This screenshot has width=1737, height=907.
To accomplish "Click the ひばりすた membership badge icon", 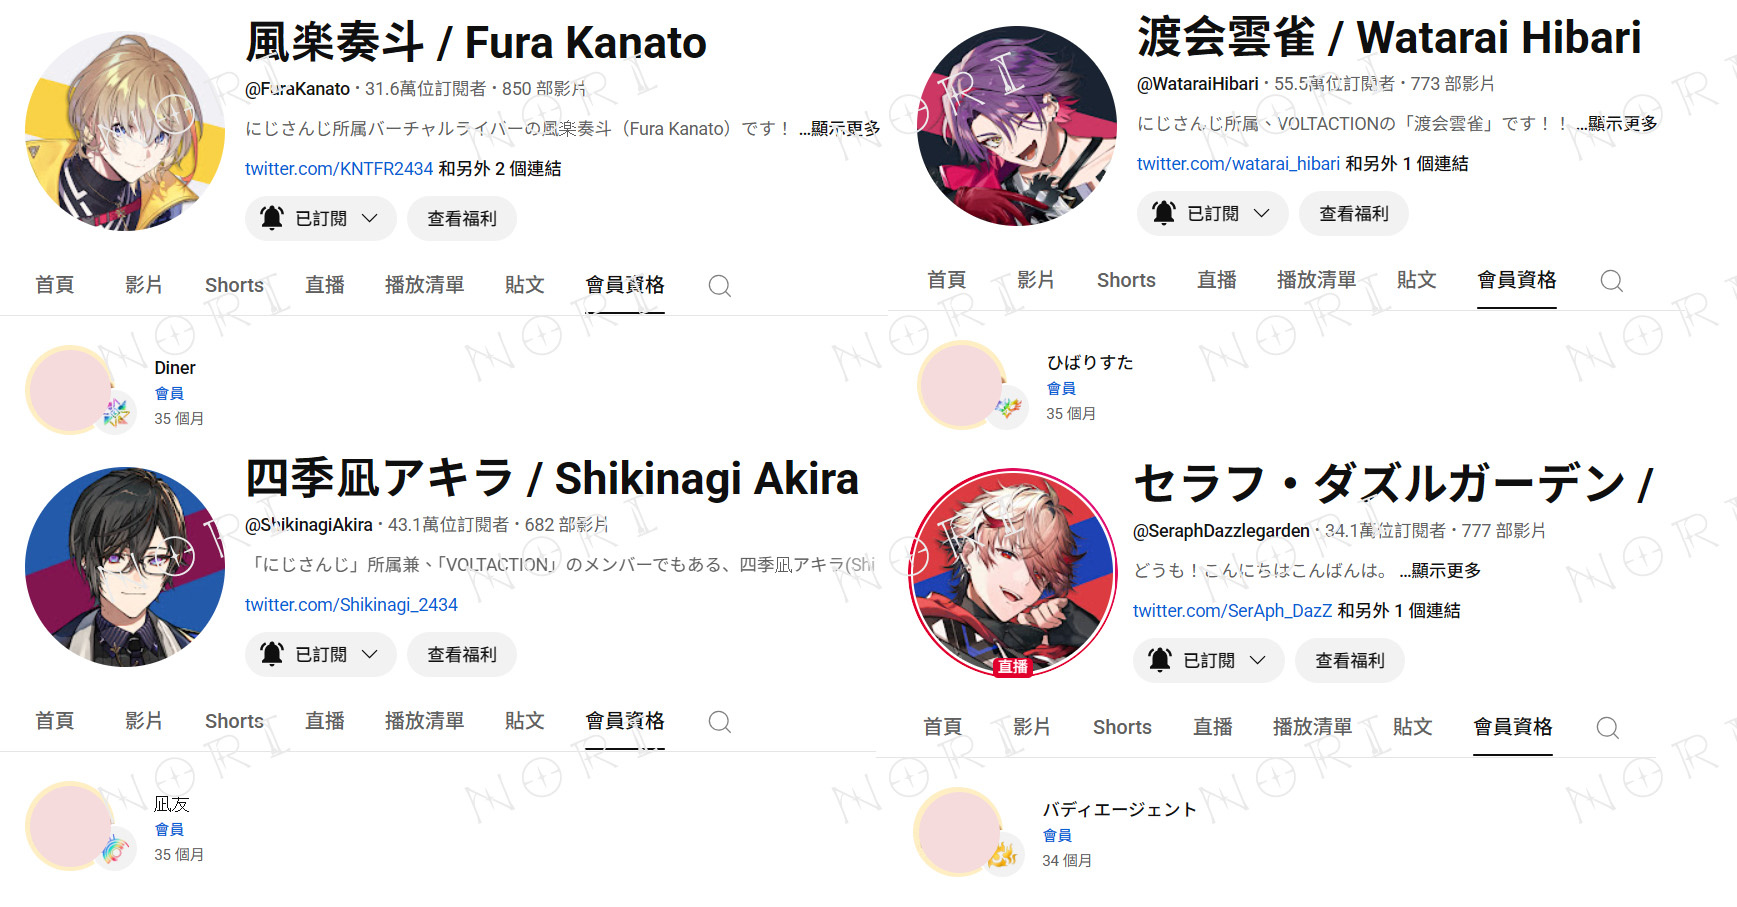I will 1008,407.
